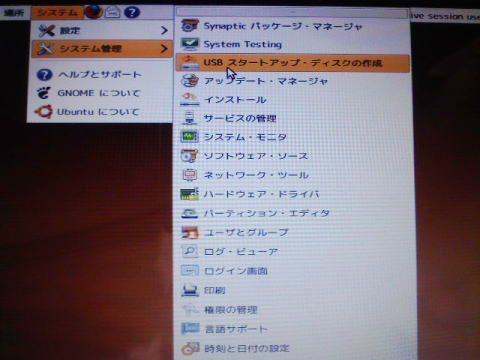Click the System Testing monitor icon
Image resolution: width=480 pixels, height=360 pixels.
(190, 44)
